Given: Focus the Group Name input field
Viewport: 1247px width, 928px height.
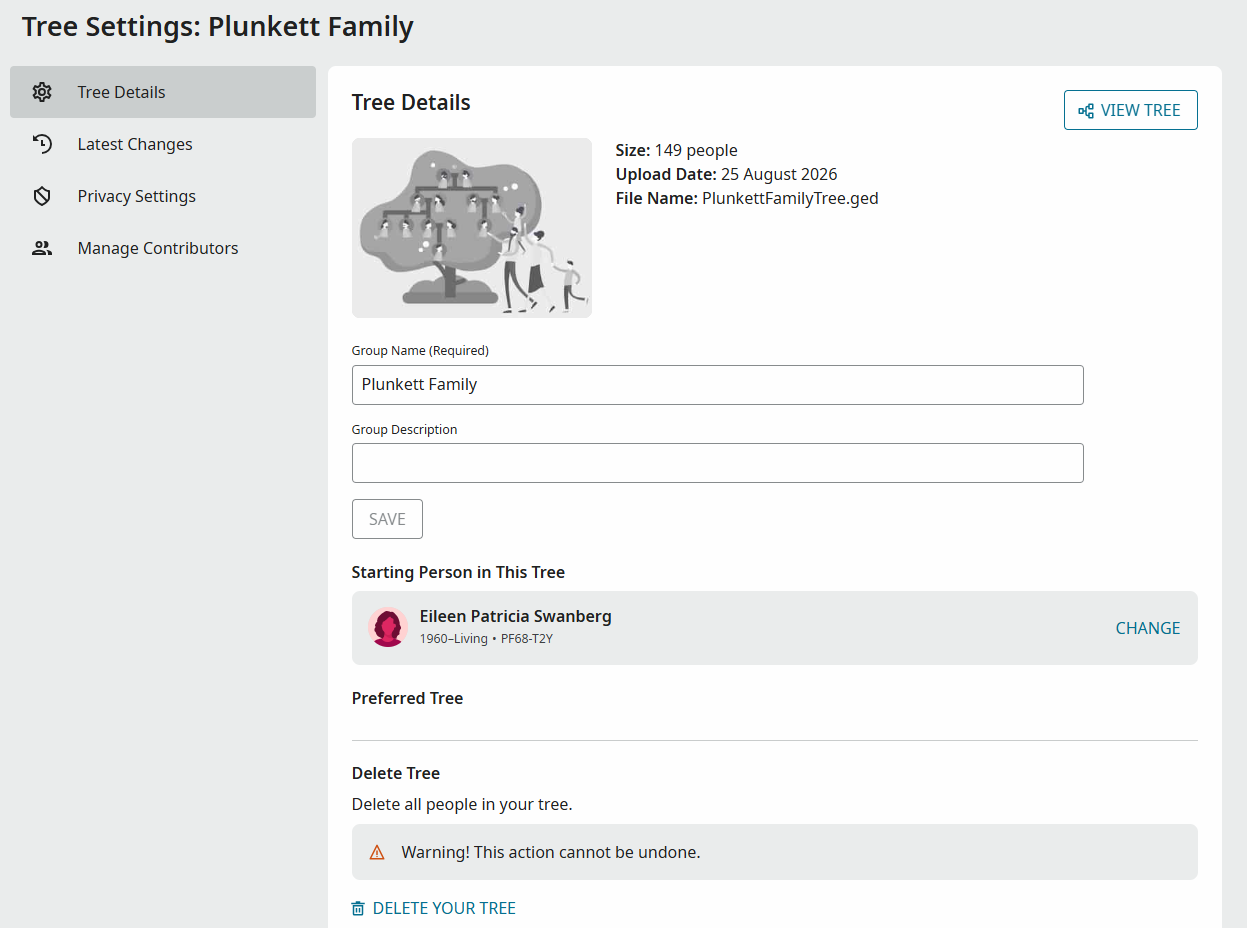Looking at the screenshot, I should pos(718,385).
